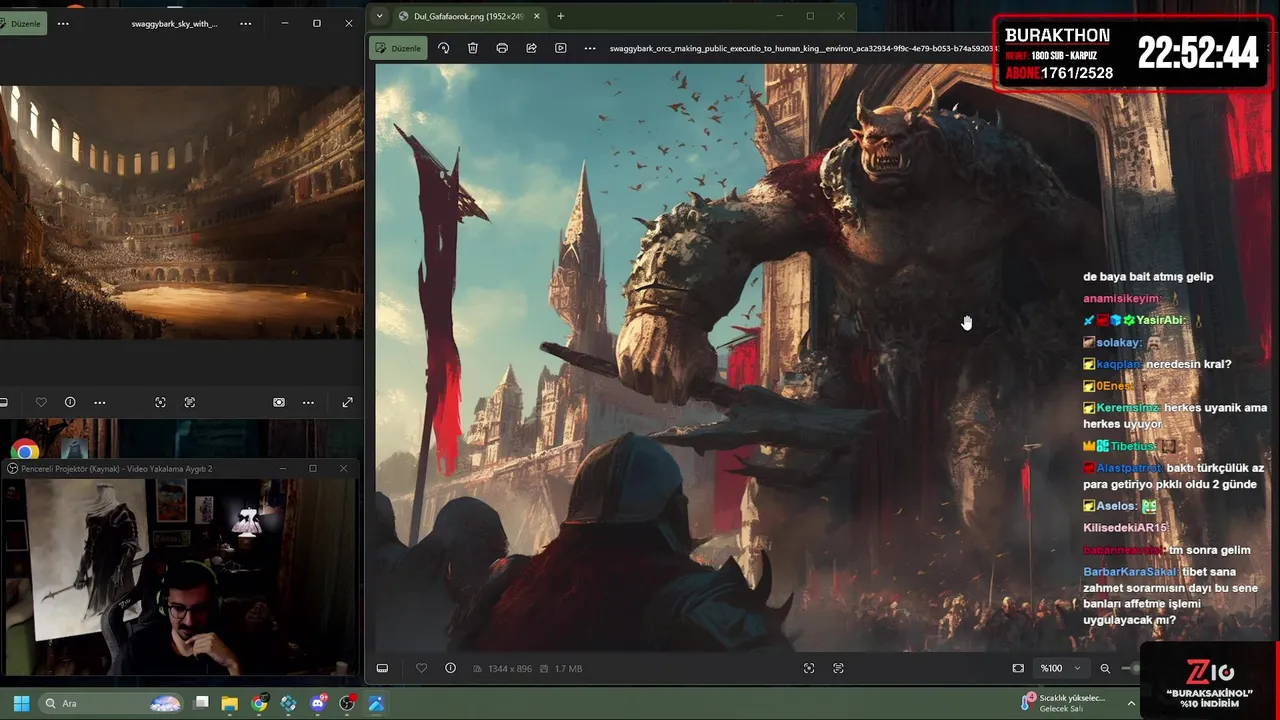Add a new tab in Photos

tap(560, 16)
